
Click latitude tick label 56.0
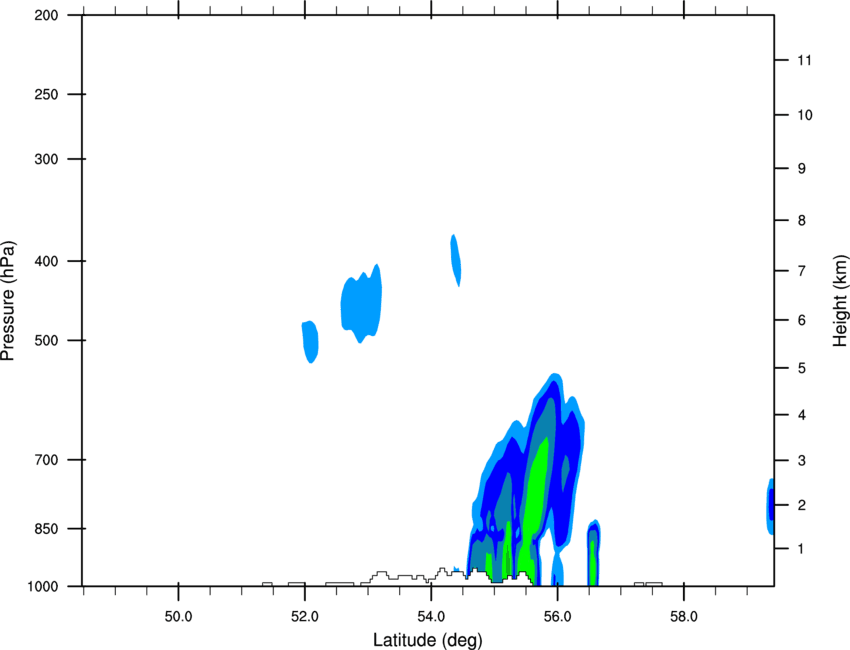(557, 617)
